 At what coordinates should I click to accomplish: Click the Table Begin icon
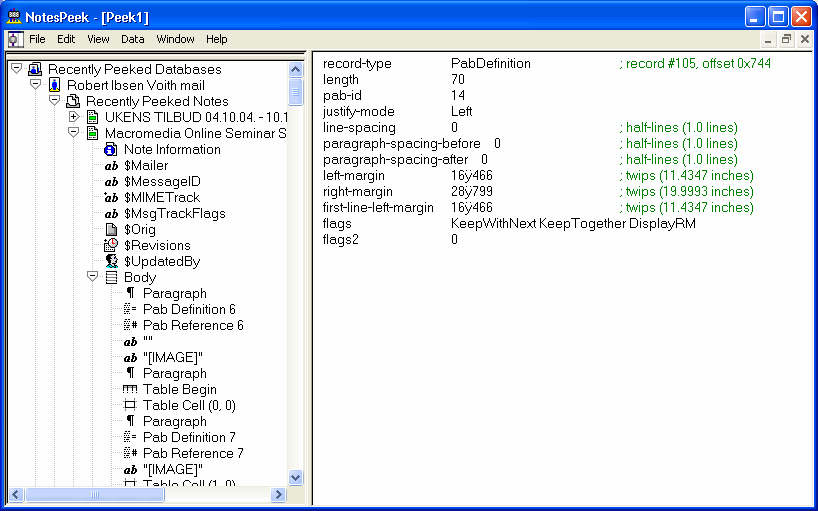(130, 389)
